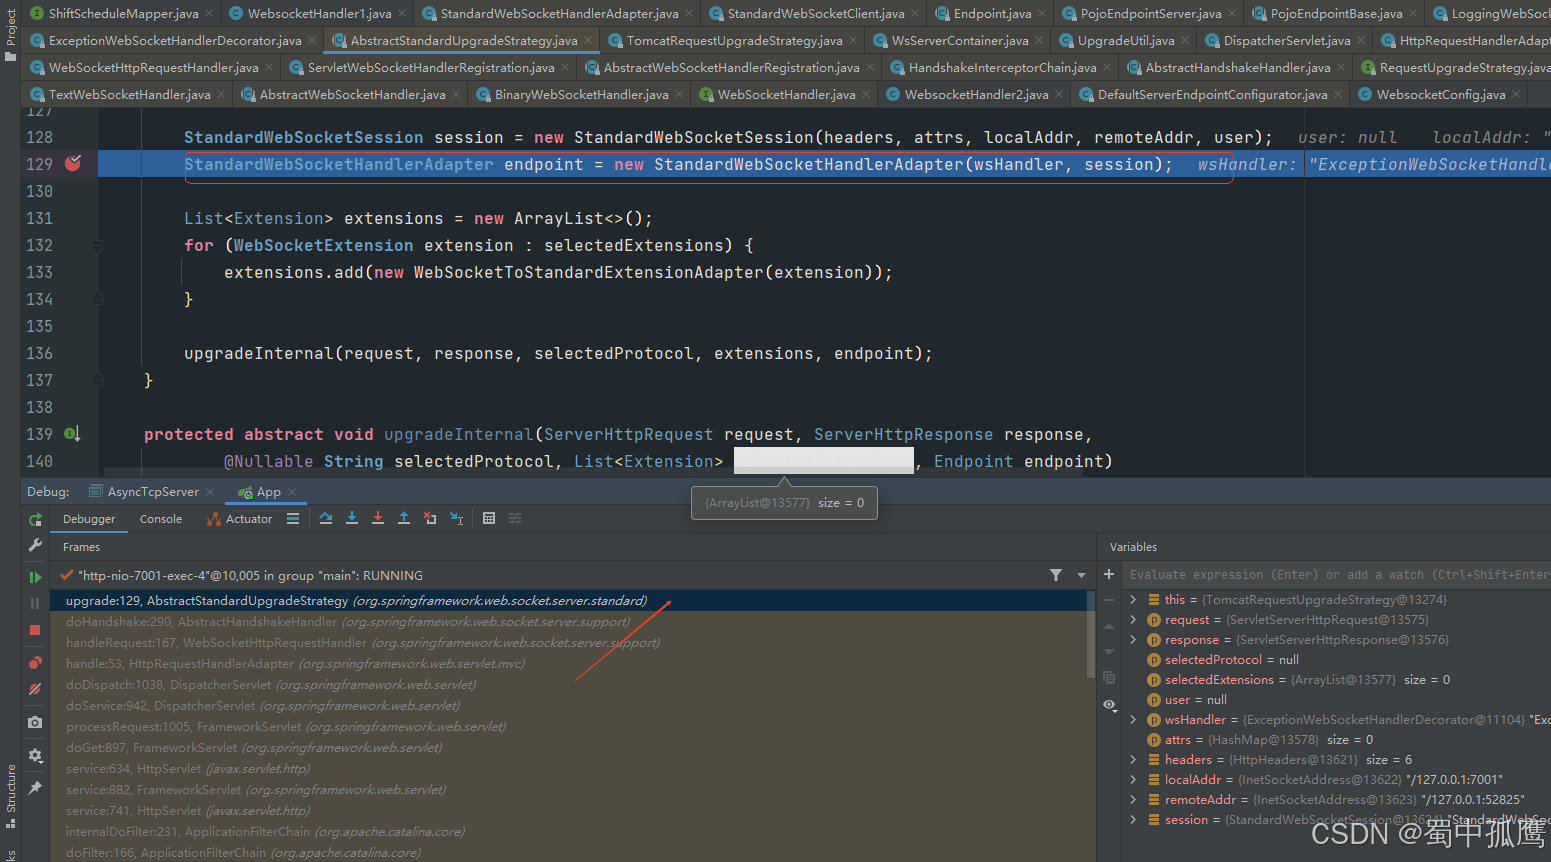Stop the debug session with red square

pos(35,630)
